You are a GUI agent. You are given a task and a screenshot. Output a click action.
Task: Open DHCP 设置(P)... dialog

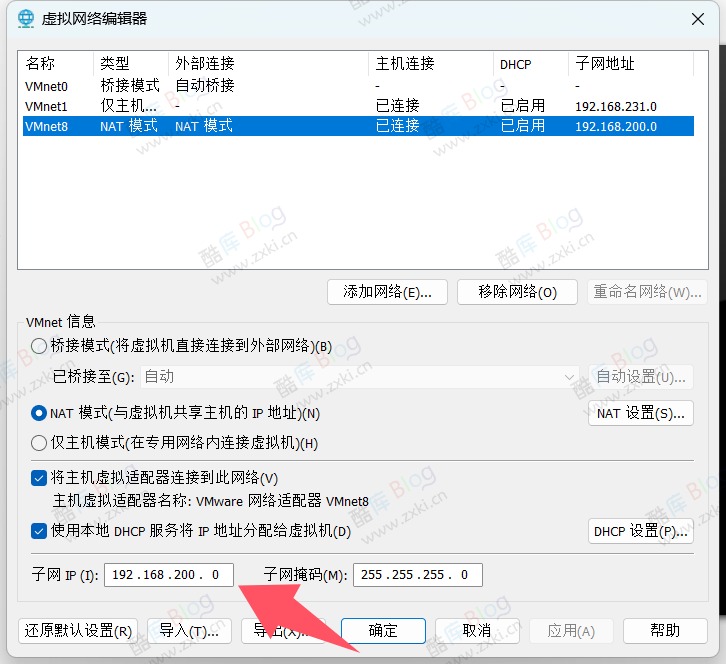pos(641,531)
